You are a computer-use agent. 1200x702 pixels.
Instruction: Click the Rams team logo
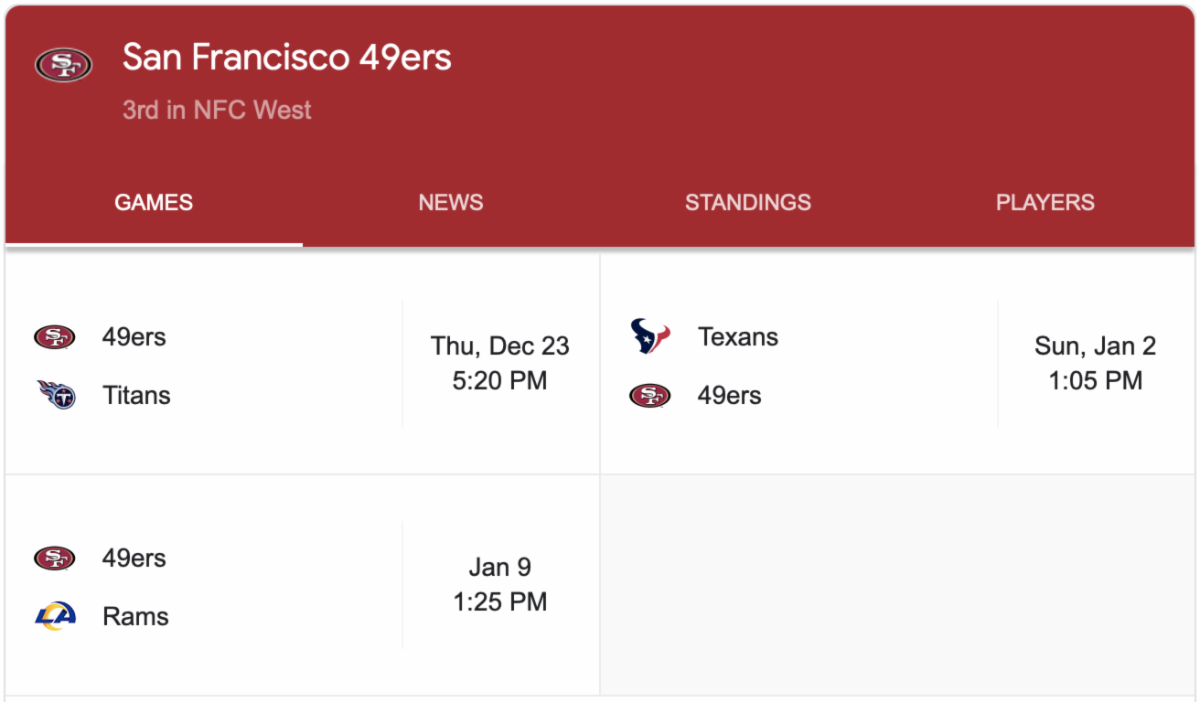click(55, 616)
